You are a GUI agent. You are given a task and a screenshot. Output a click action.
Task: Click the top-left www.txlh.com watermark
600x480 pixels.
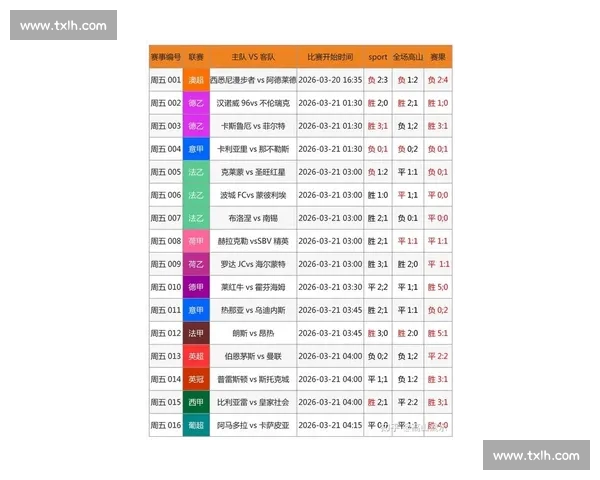click(63, 25)
